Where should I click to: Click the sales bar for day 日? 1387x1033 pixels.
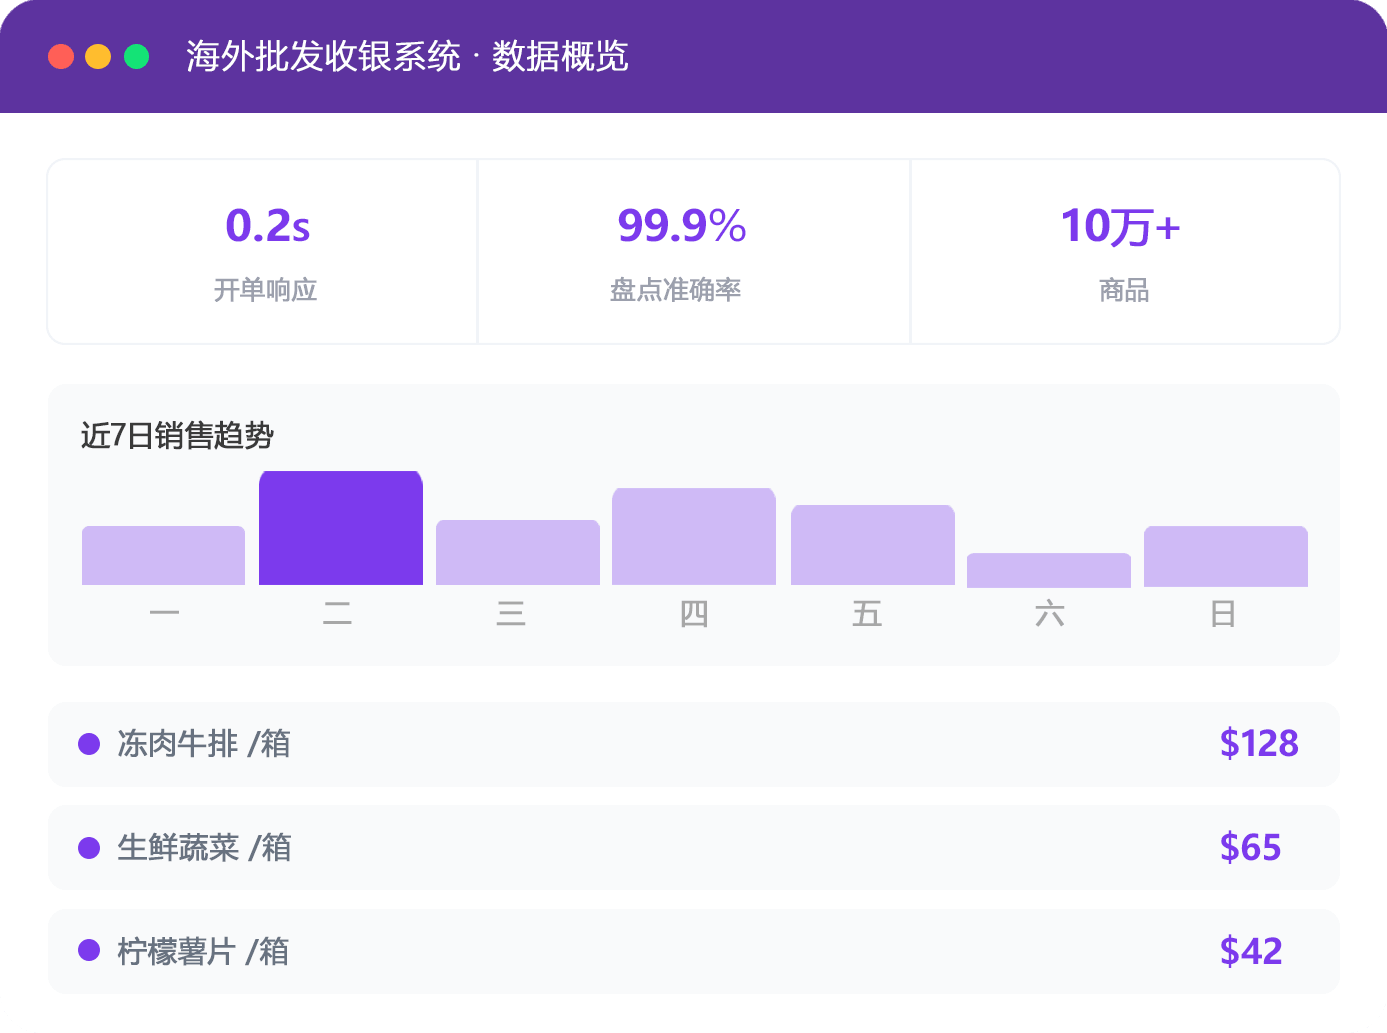click(1226, 556)
